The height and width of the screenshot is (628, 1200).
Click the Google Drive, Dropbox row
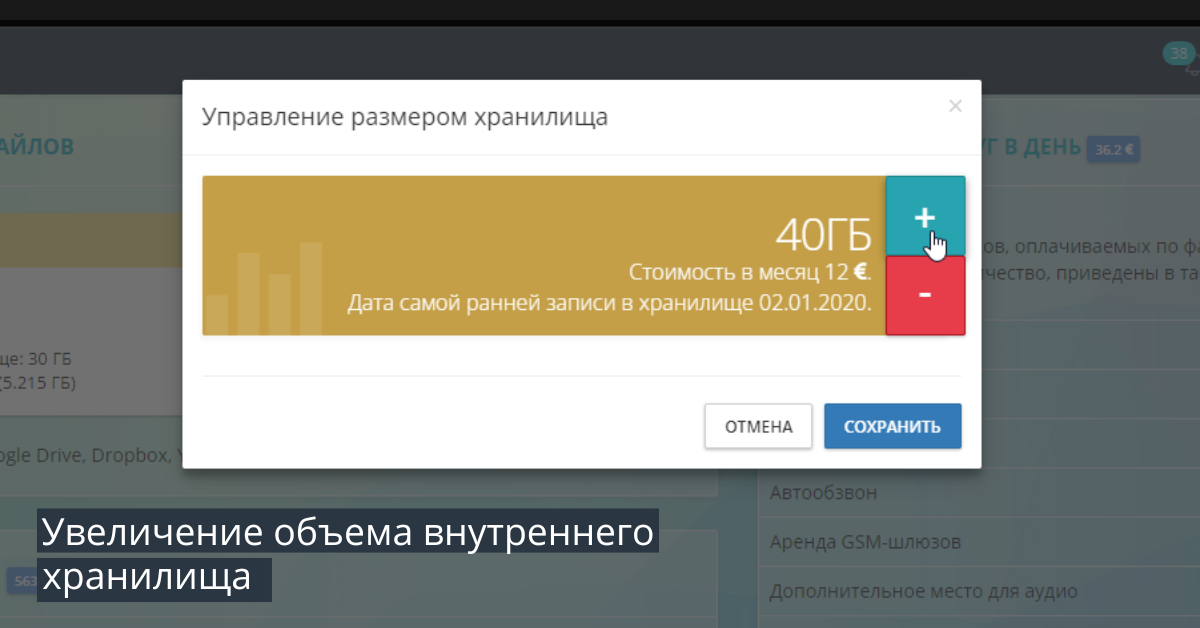point(92,455)
